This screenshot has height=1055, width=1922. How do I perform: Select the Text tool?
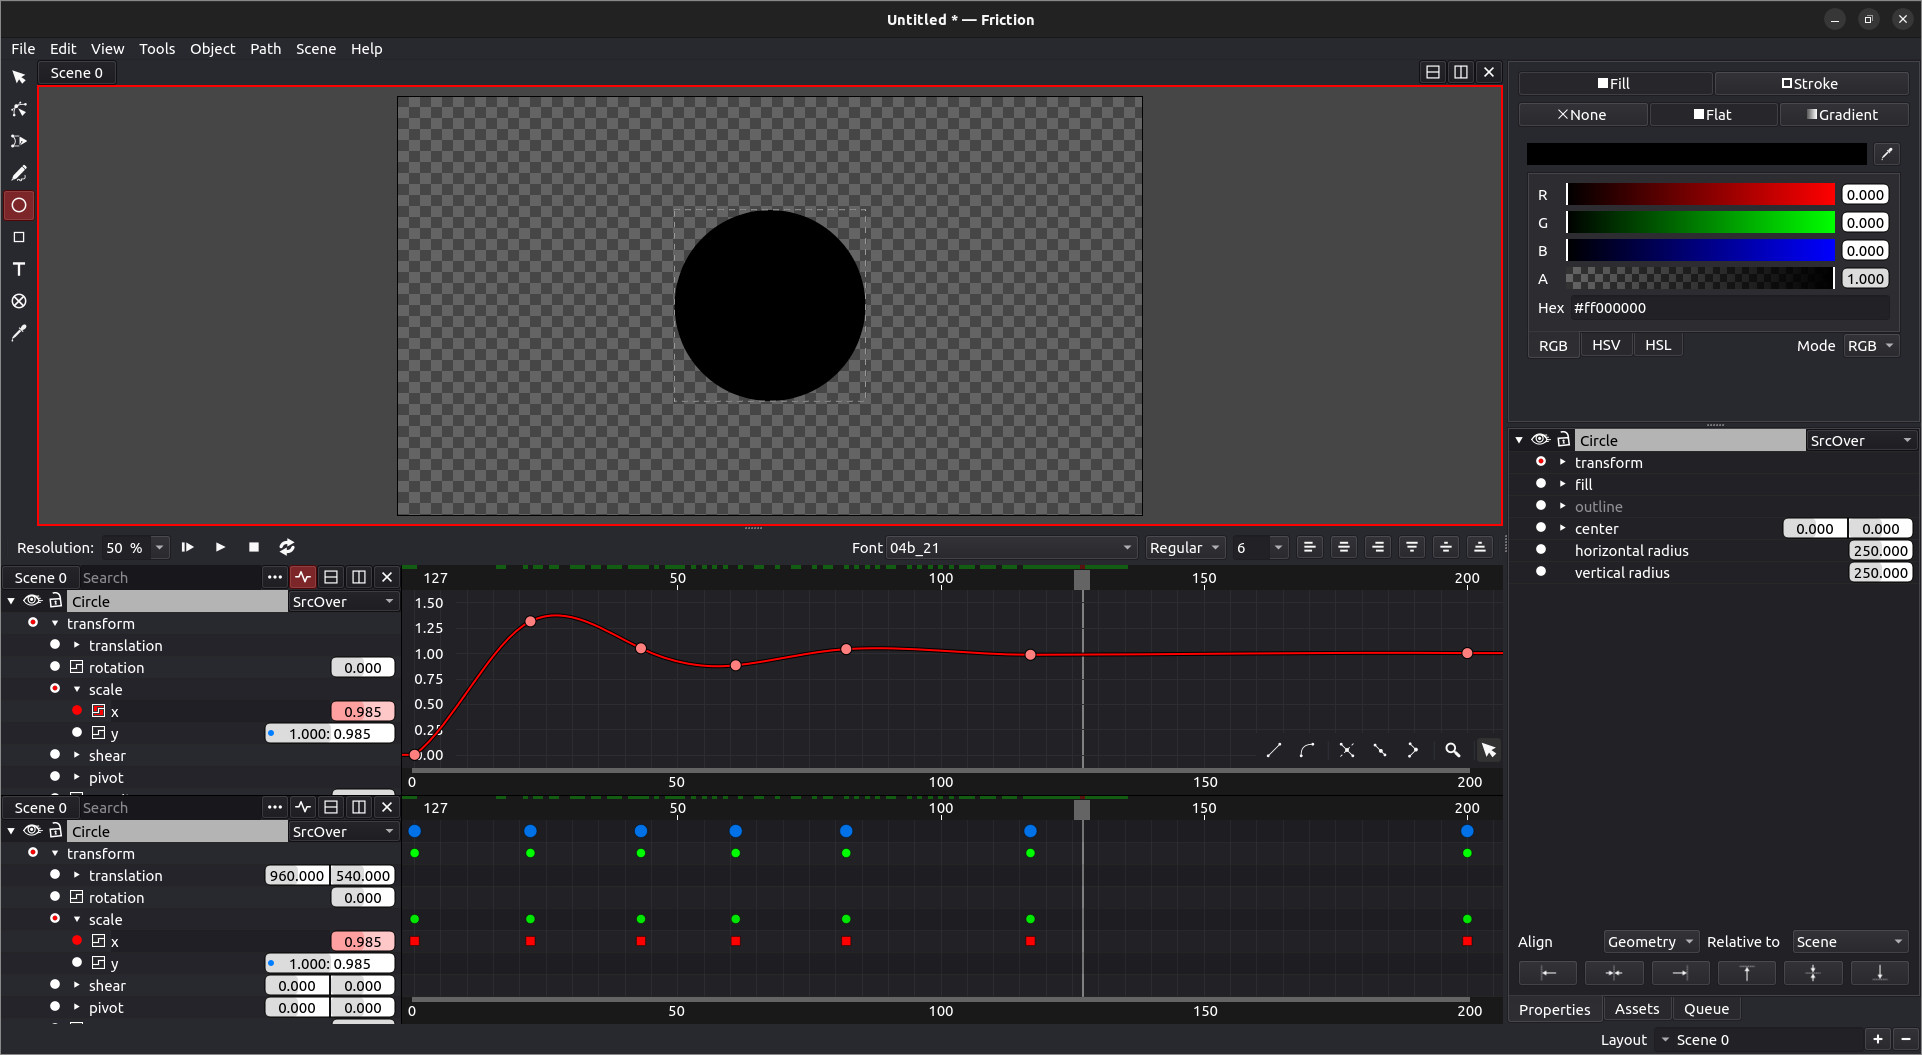tap(19, 269)
